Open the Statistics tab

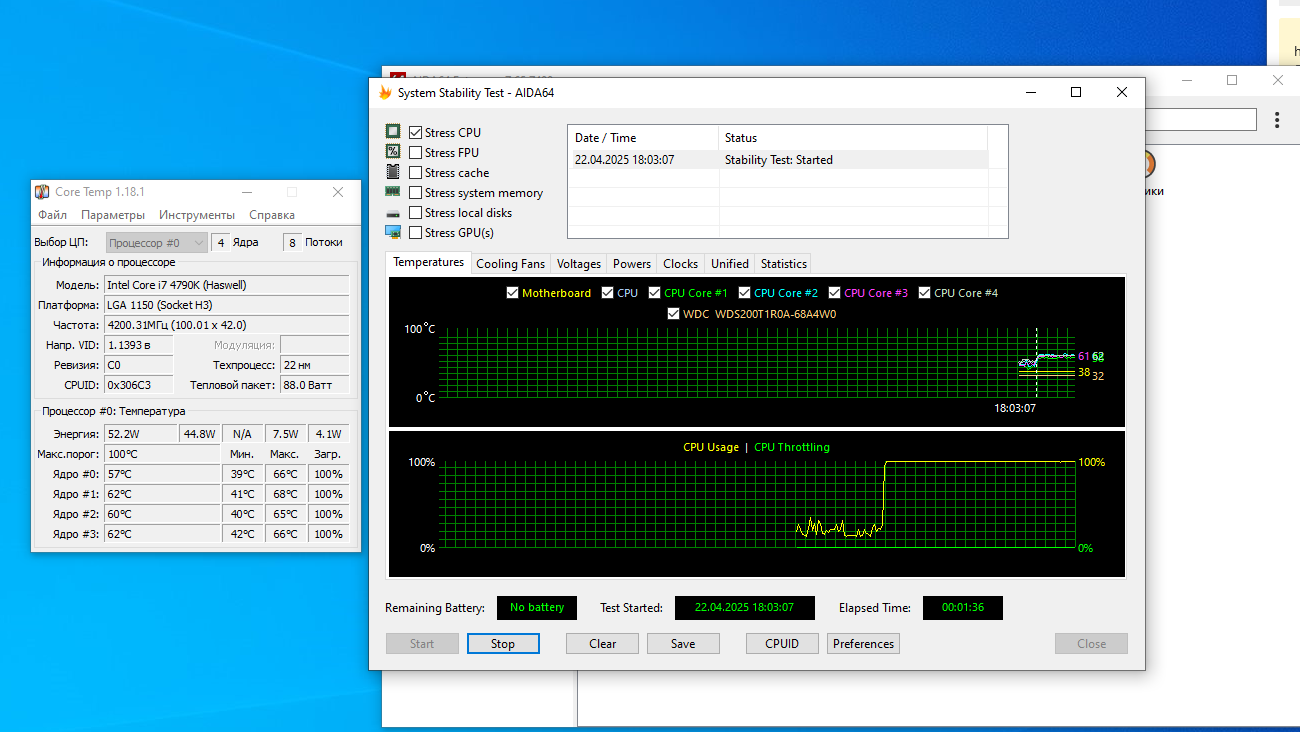click(x=783, y=264)
